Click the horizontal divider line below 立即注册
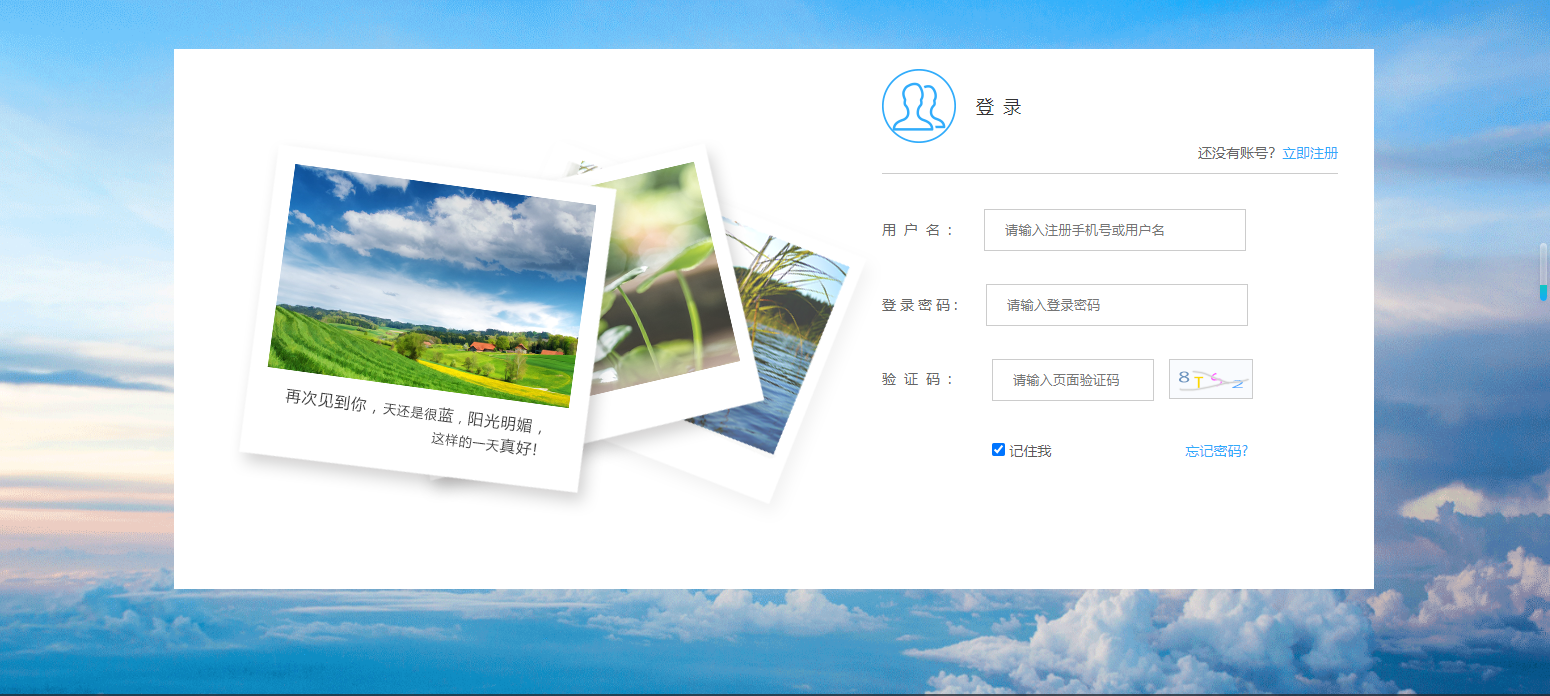1550x696 pixels. click(1110, 173)
